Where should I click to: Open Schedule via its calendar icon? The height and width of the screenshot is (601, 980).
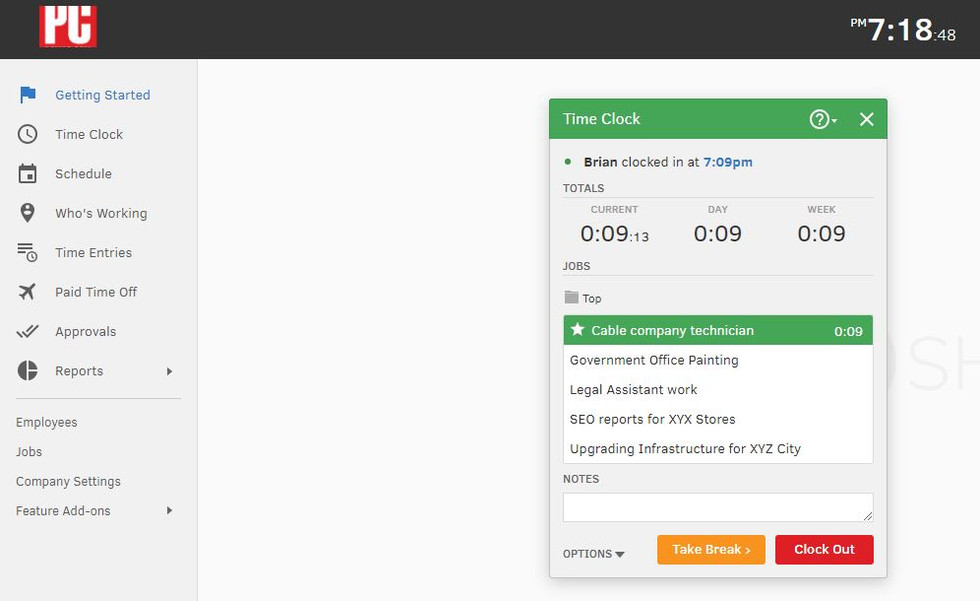coord(28,174)
